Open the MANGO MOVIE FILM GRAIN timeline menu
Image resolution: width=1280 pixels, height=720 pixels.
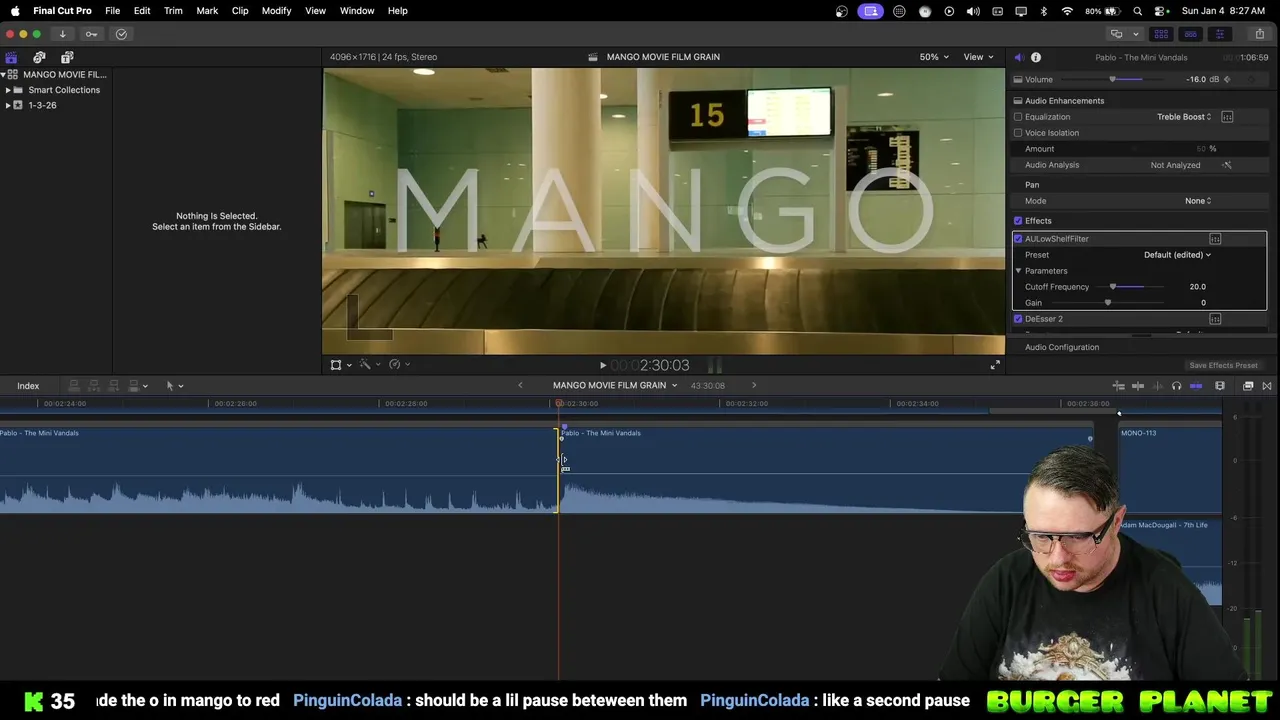coord(615,386)
